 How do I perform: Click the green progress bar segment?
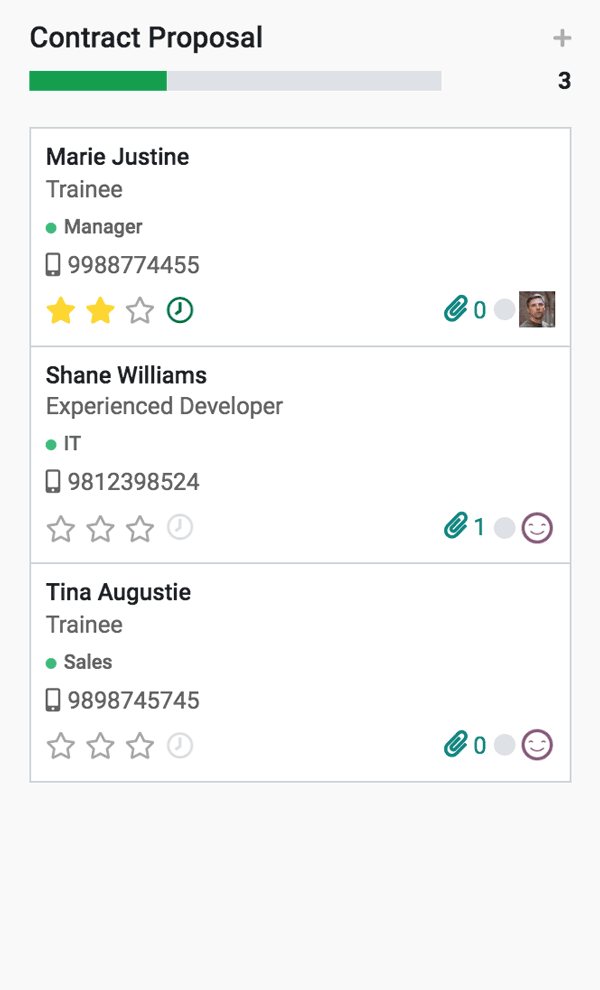coord(97,80)
